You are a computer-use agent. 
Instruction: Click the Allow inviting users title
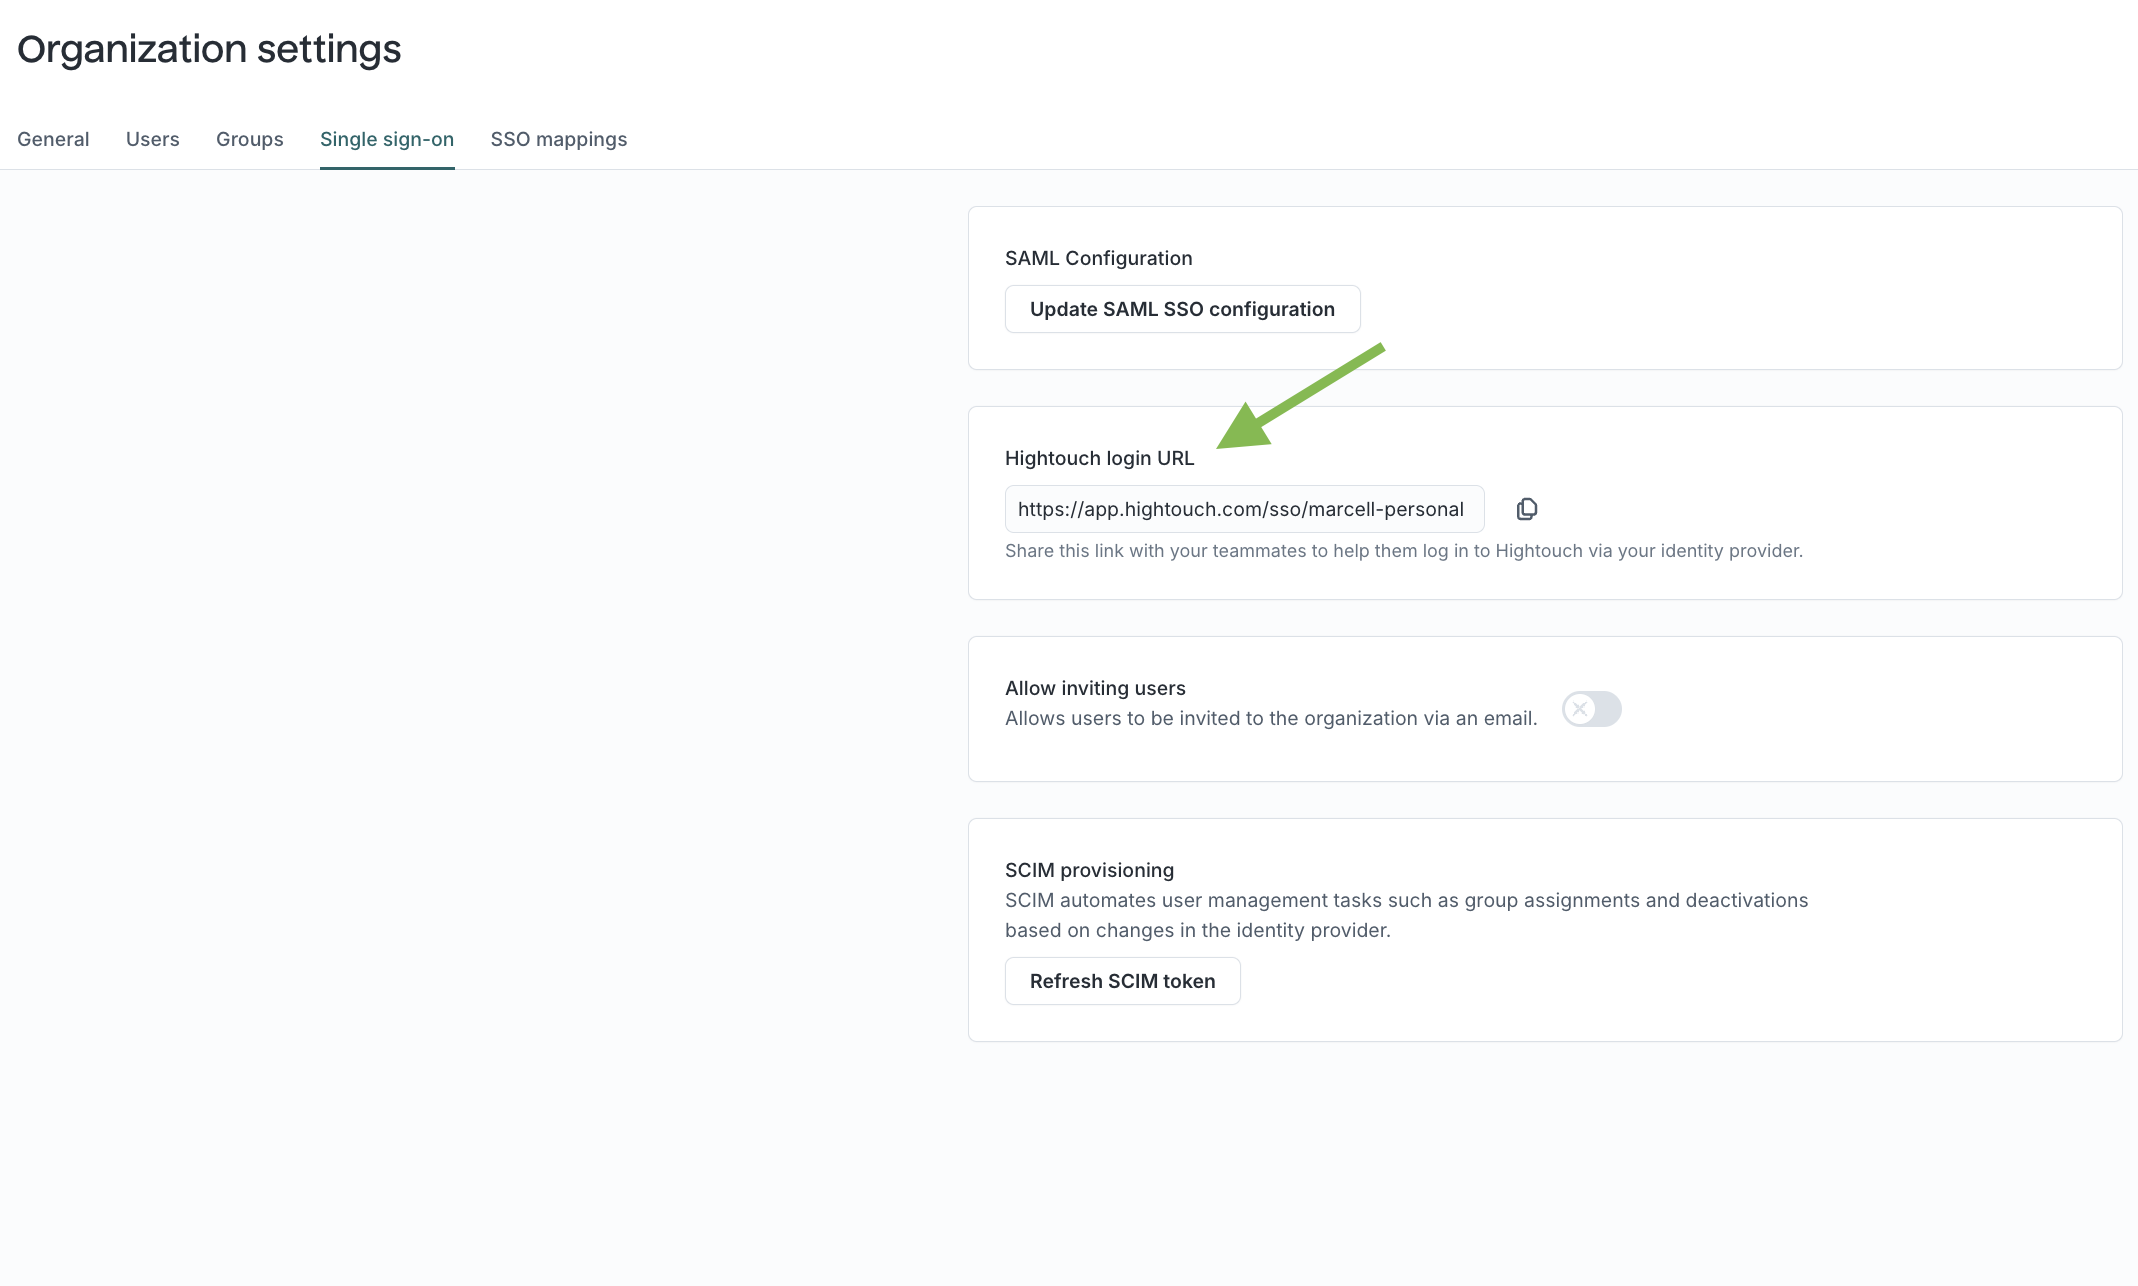(1095, 688)
